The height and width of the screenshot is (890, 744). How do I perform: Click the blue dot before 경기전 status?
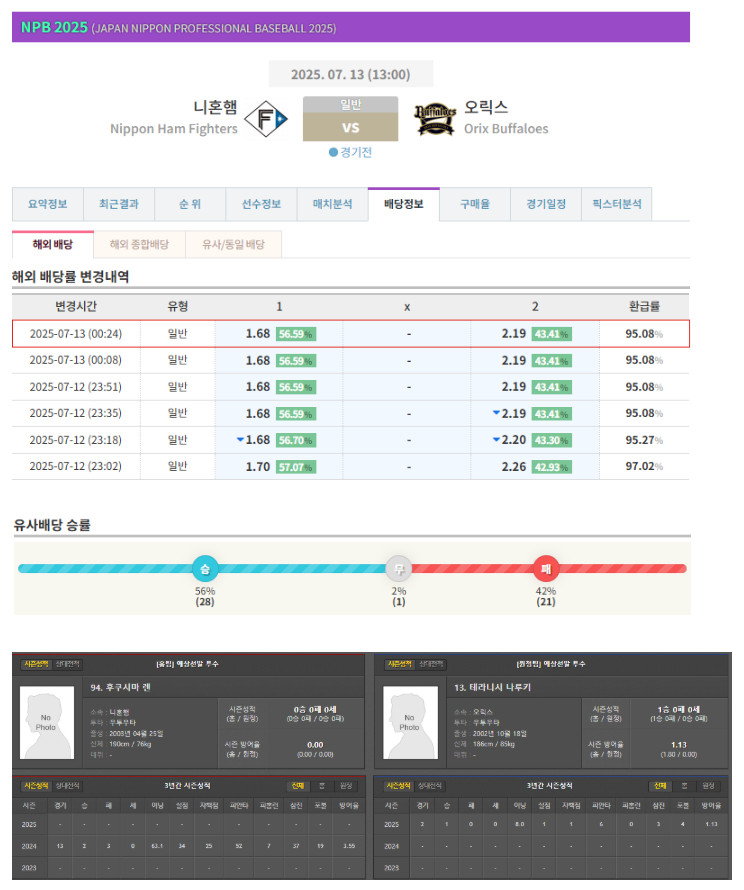333,152
